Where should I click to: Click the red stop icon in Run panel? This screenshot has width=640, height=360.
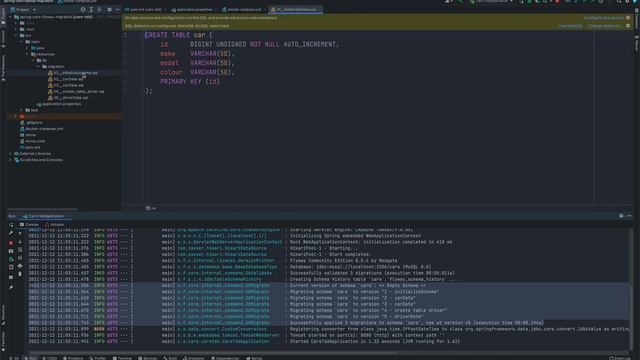[11, 242]
